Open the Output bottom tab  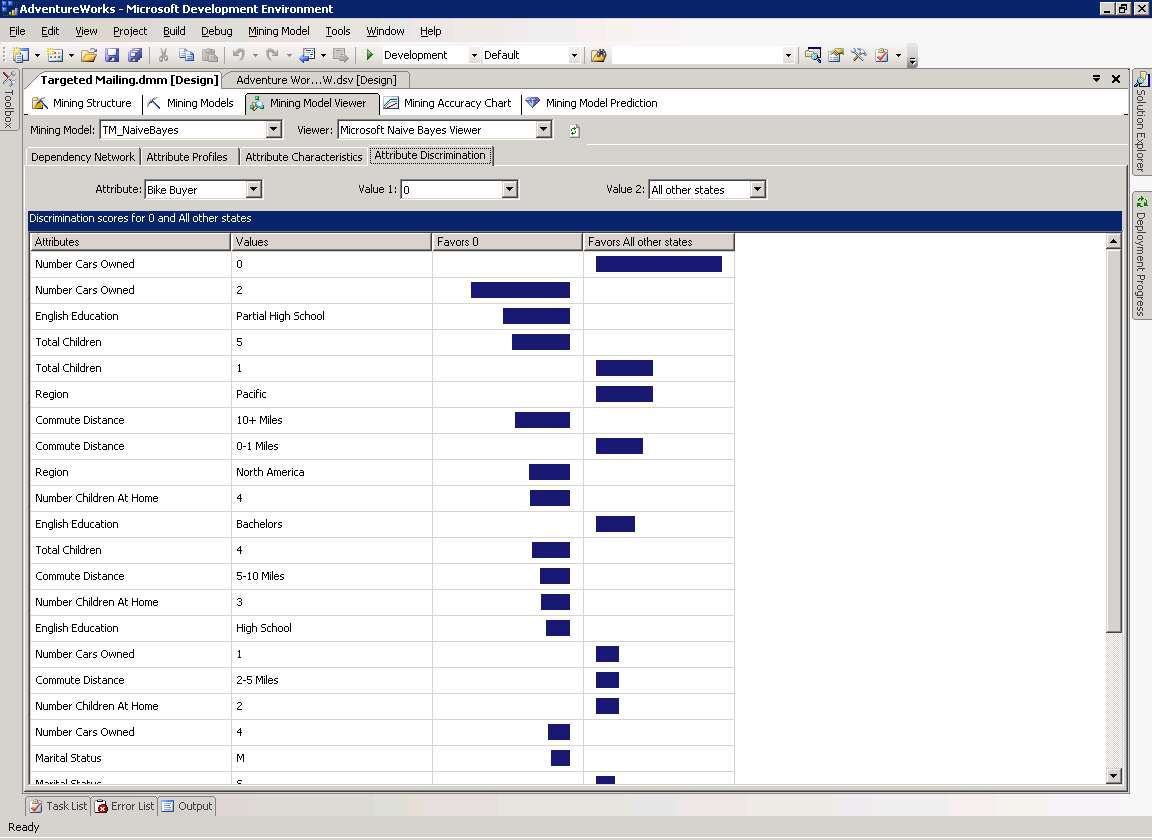[187, 806]
